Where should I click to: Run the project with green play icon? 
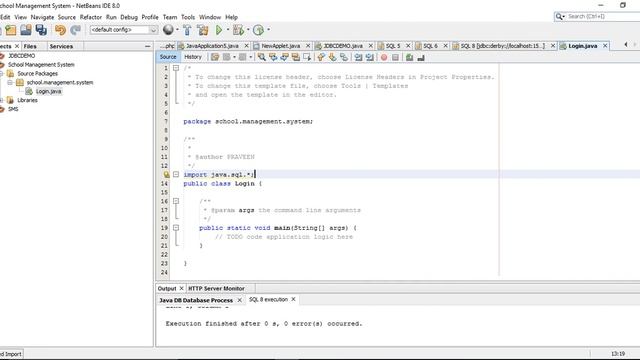pos(219,30)
